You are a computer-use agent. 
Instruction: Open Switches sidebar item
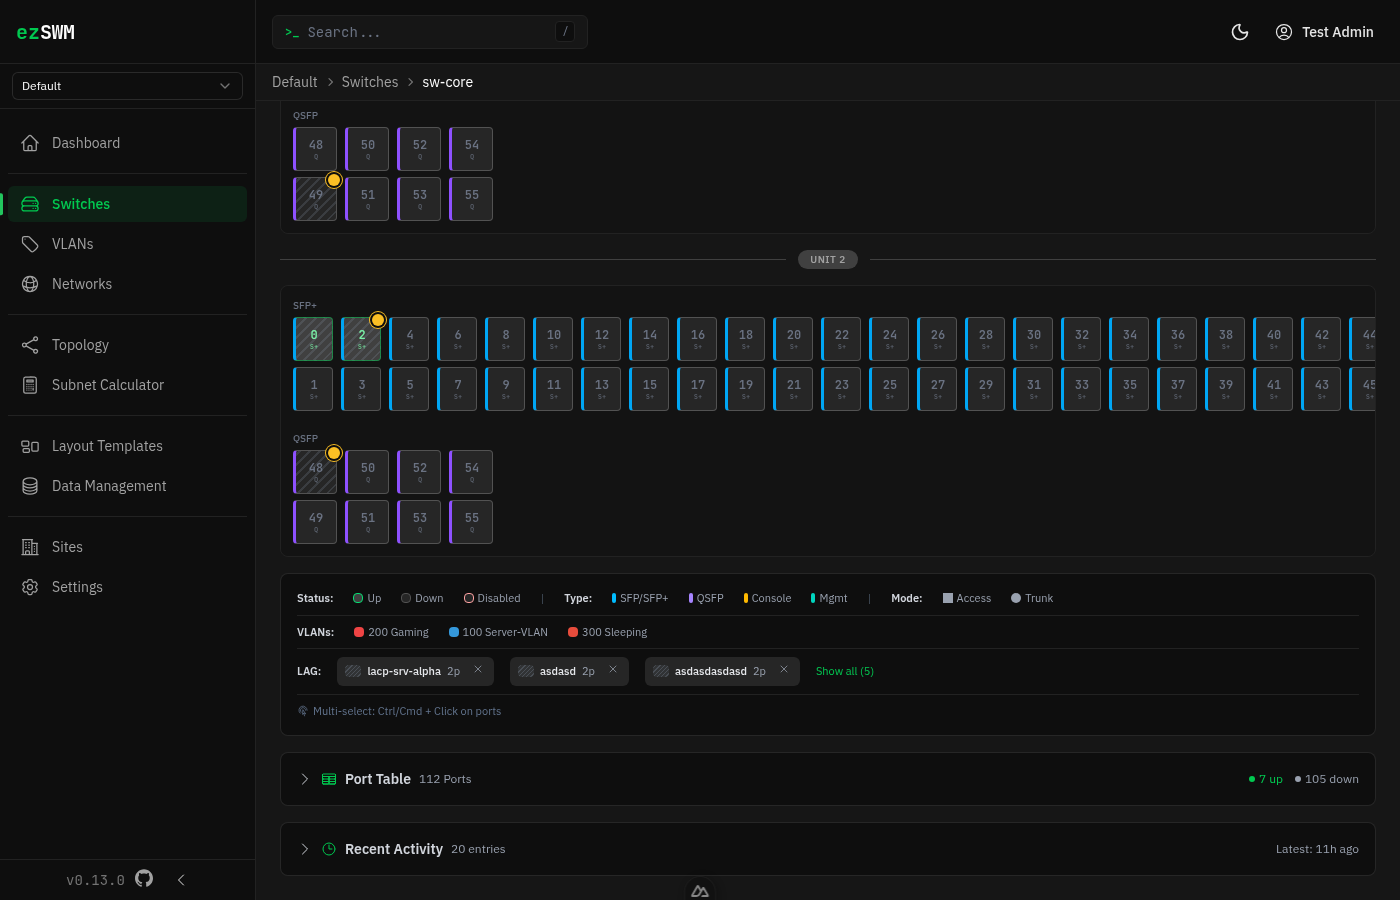tap(127, 204)
